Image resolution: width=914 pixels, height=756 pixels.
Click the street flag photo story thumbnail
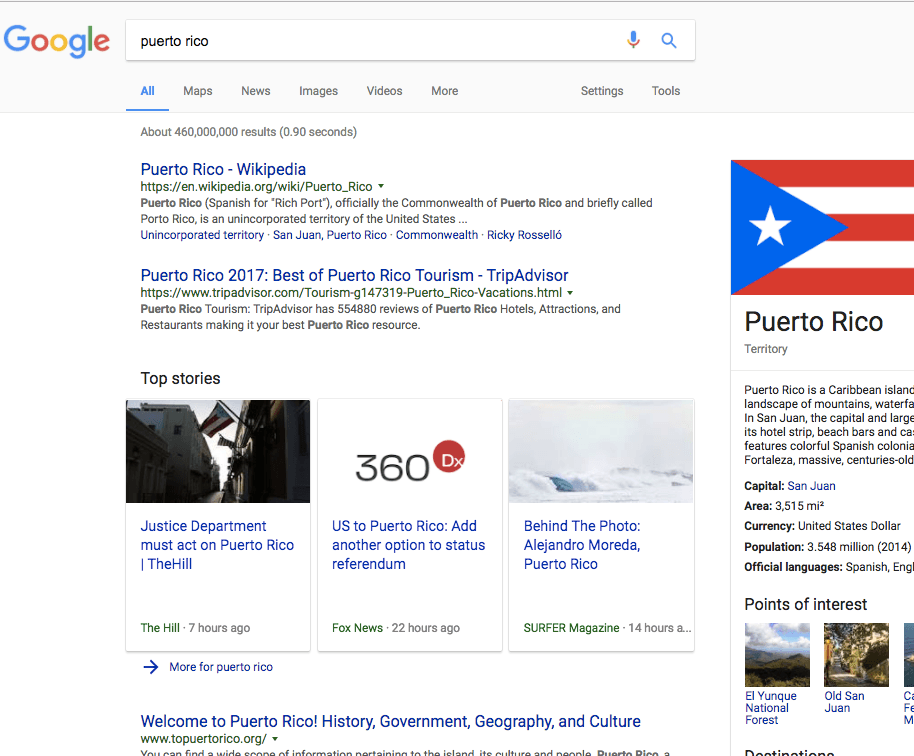click(218, 451)
